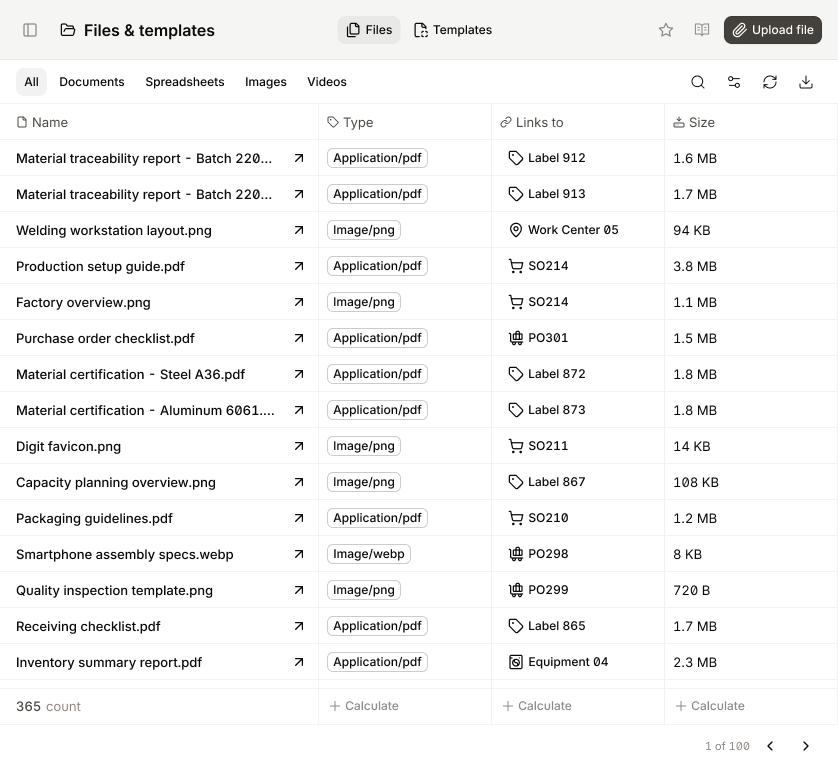Open the Equipment 04 link
The width and height of the screenshot is (838, 768).
point(558,662)
